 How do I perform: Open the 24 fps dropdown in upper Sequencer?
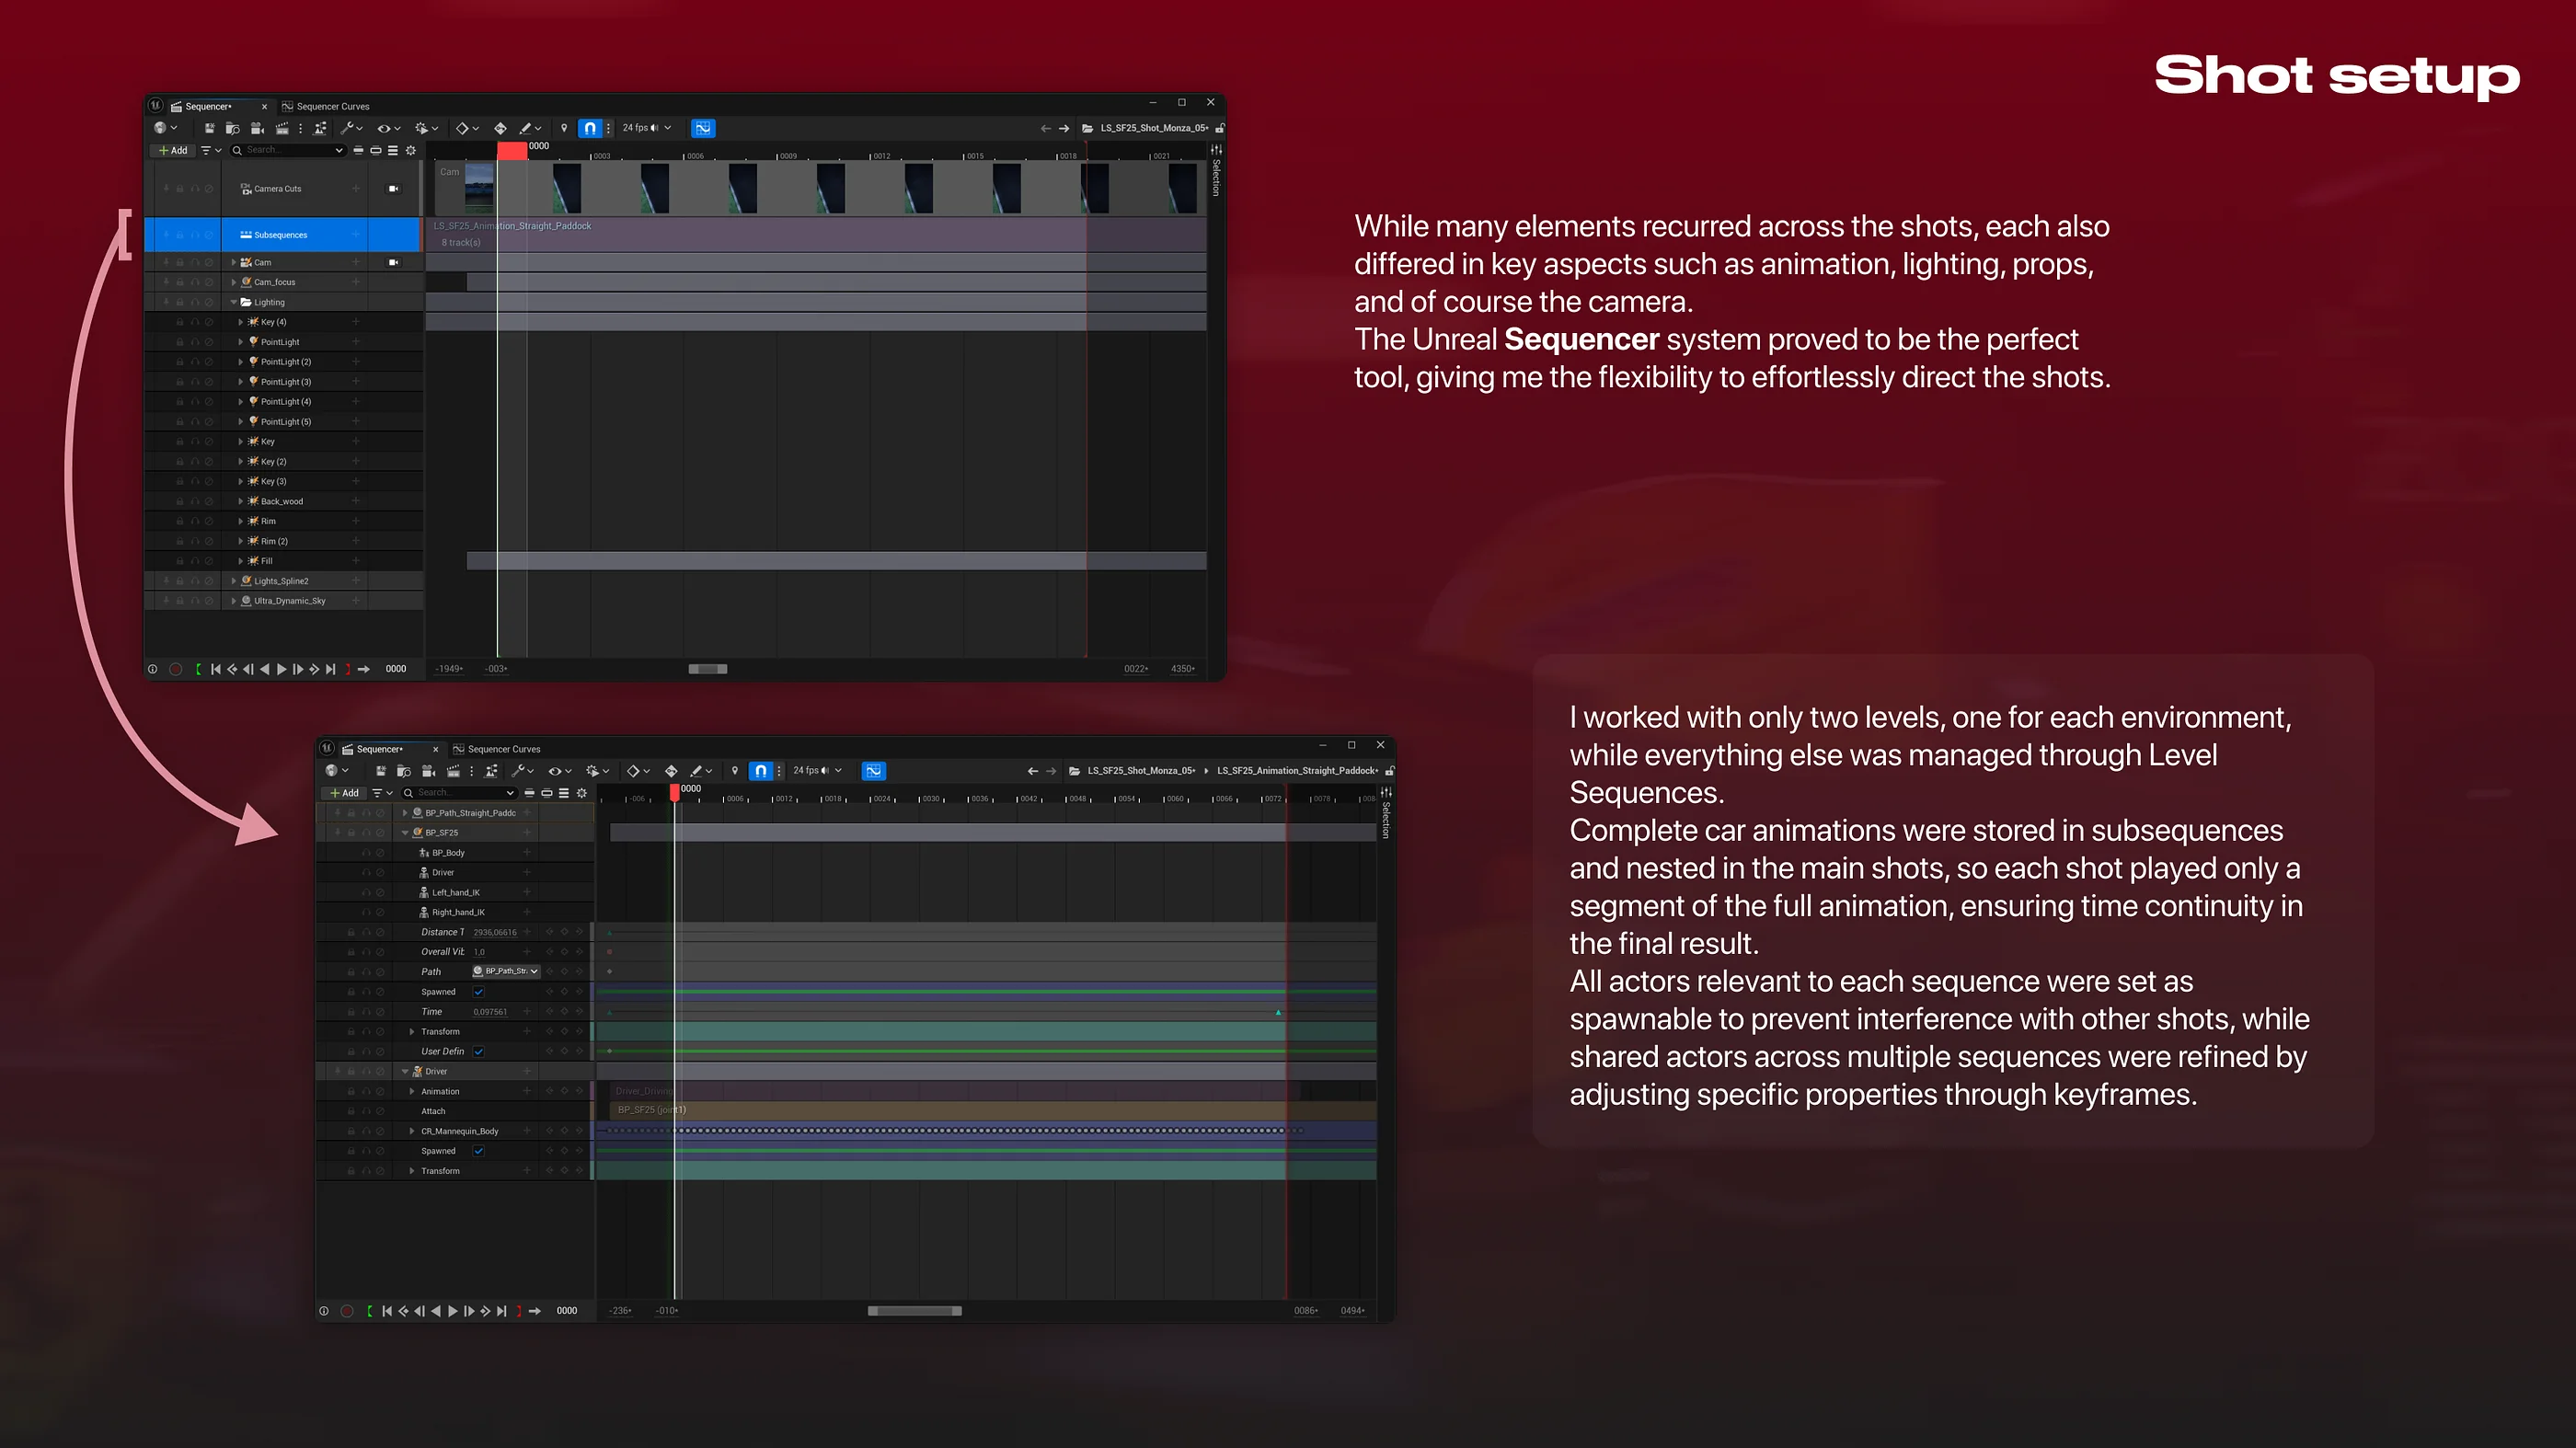pyautogui.click(x=647, y=128)
